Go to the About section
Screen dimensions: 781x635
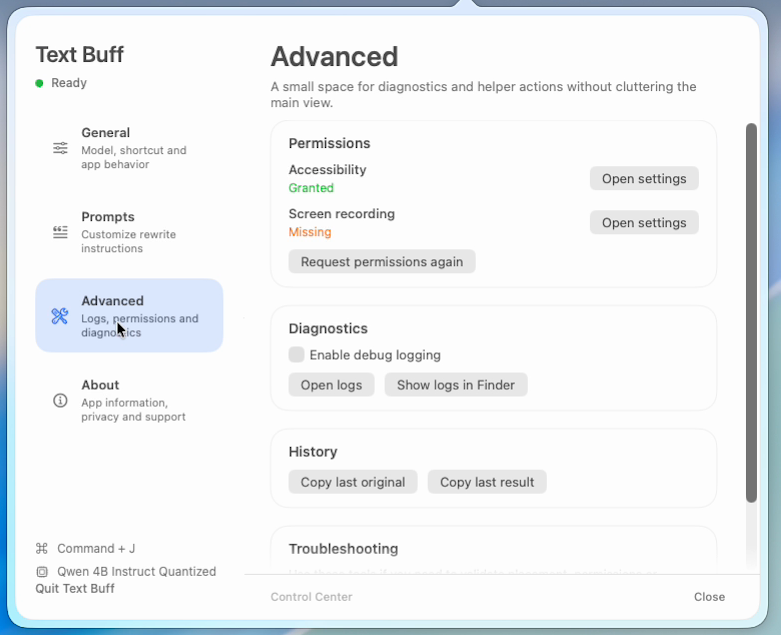(129, 400)
